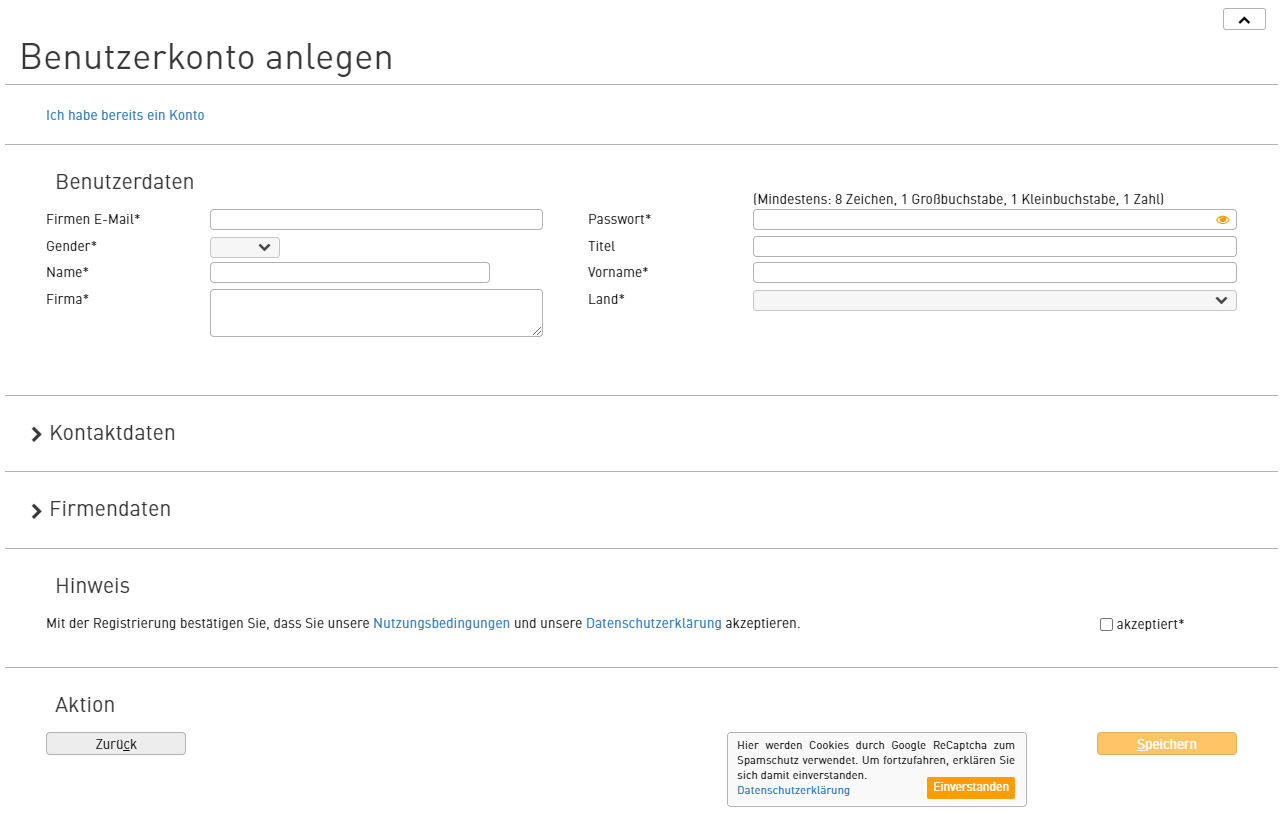Screen dimensions: 1287x817
Task: Select the Titel text field
Action: [x=994, y=247]
